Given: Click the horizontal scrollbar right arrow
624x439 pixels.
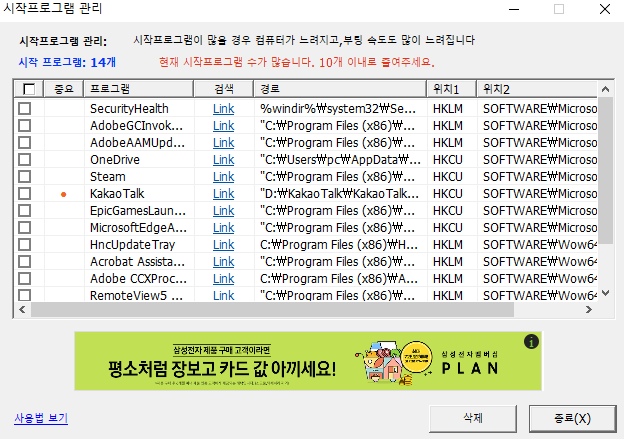Looking at the screenshot, I should coord(589,309).
